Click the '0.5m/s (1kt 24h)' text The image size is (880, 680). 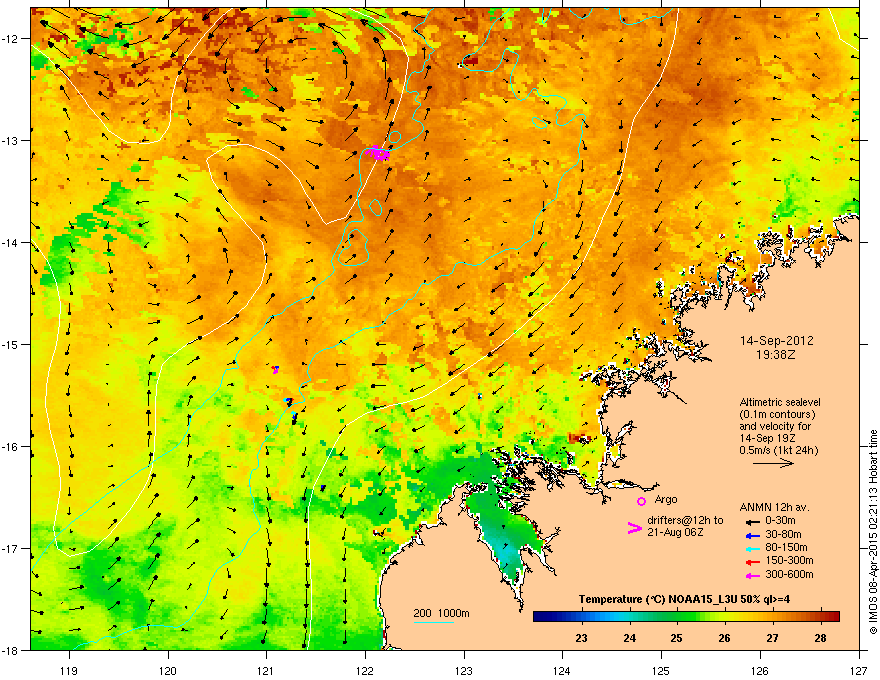[x=778, y=450]
